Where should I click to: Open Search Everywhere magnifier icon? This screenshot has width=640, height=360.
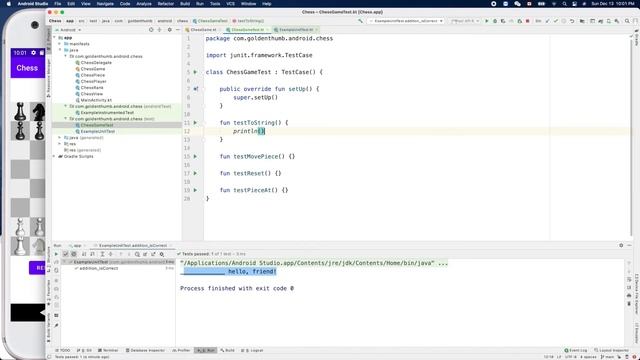[627, 21]
